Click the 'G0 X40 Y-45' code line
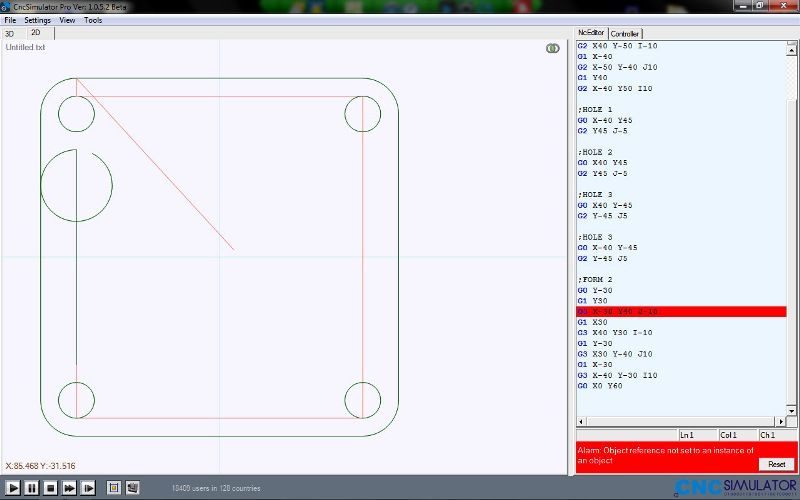 [x=605, y=206]
